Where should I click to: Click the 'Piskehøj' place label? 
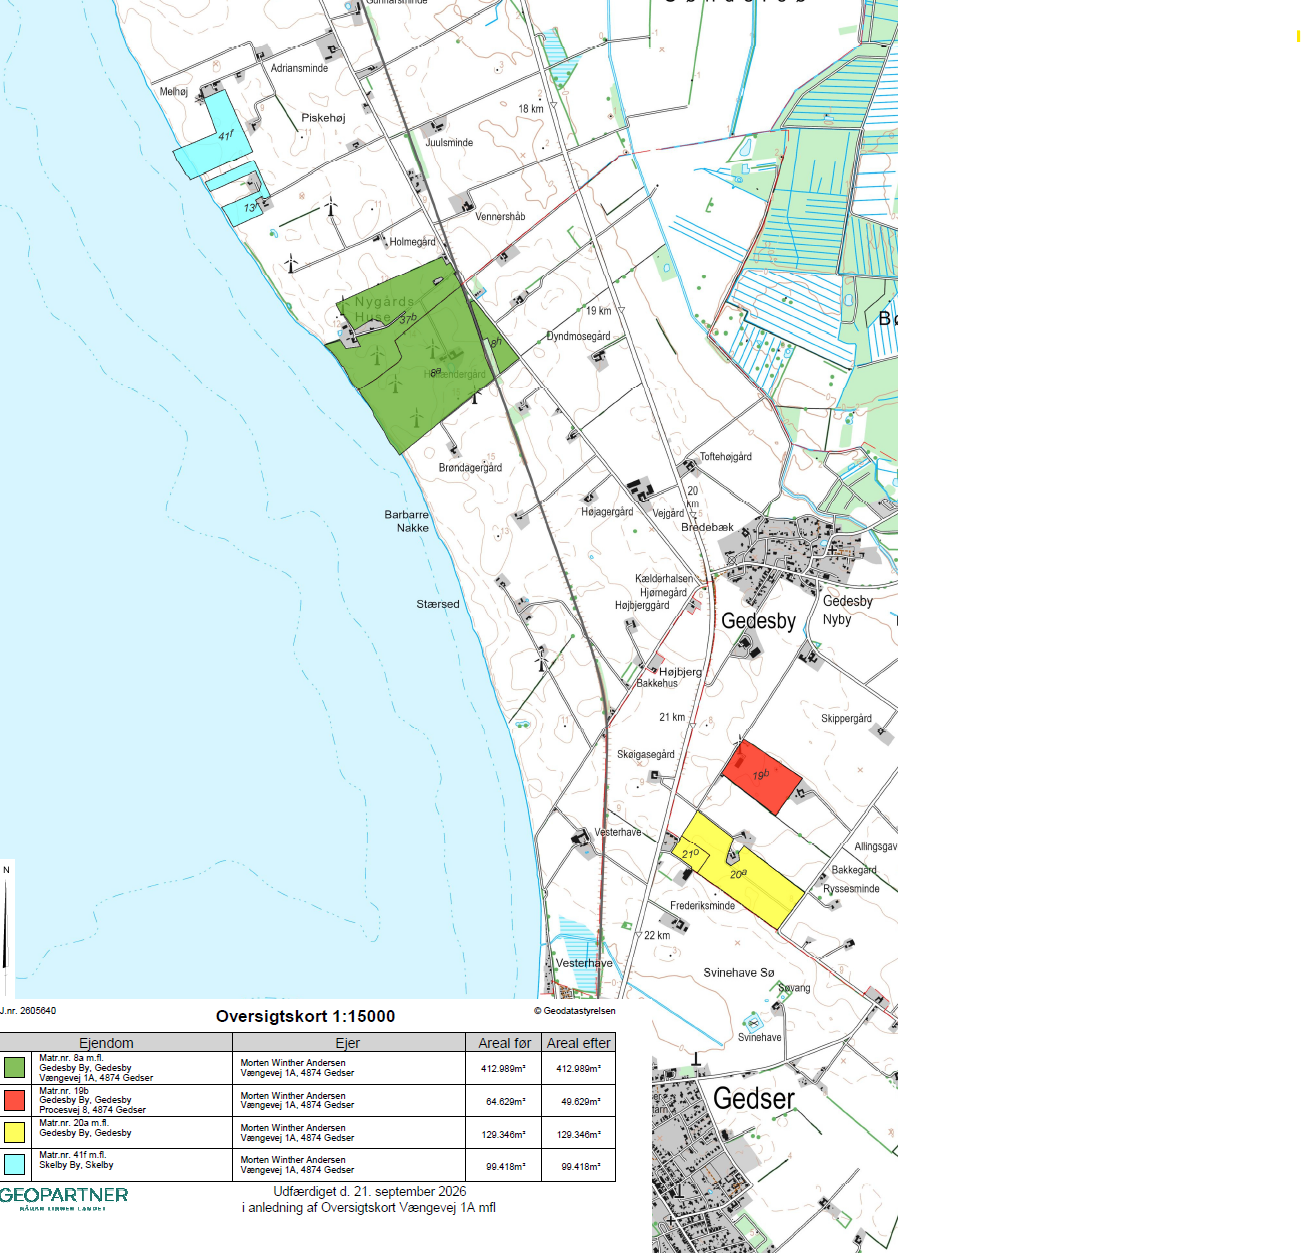click(x=323, y=118)
